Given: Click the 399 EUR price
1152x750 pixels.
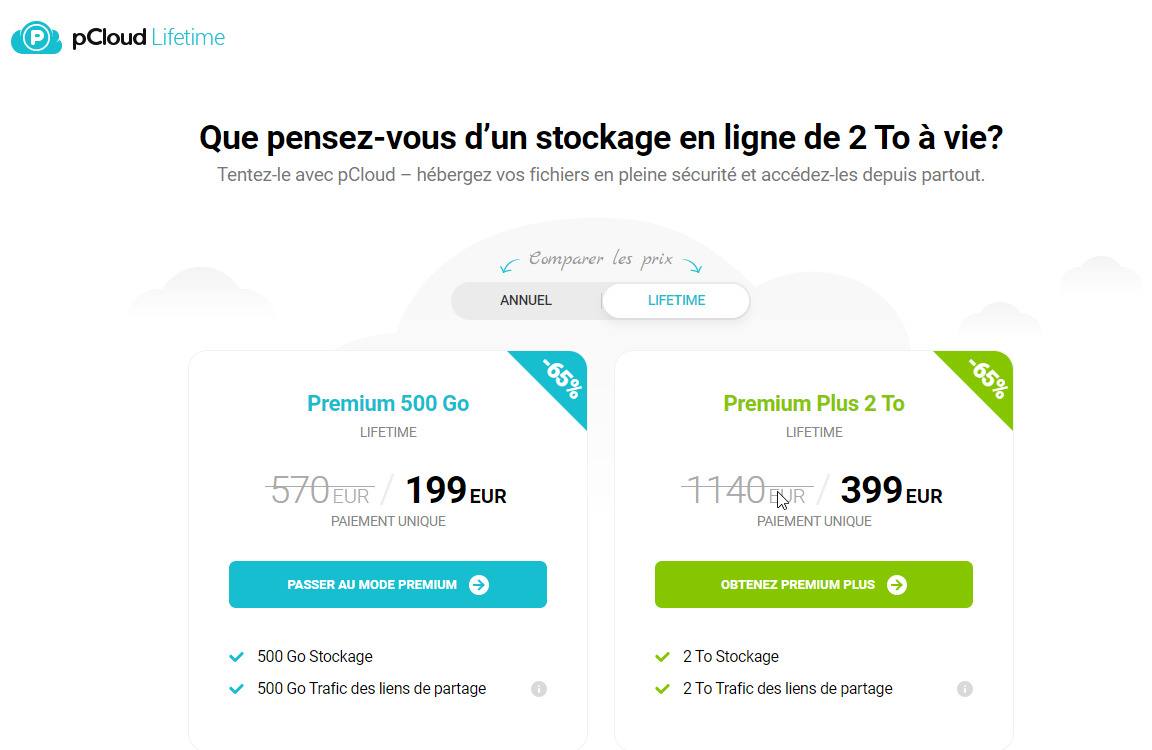Looking at the screenshot, I should 890,491.
